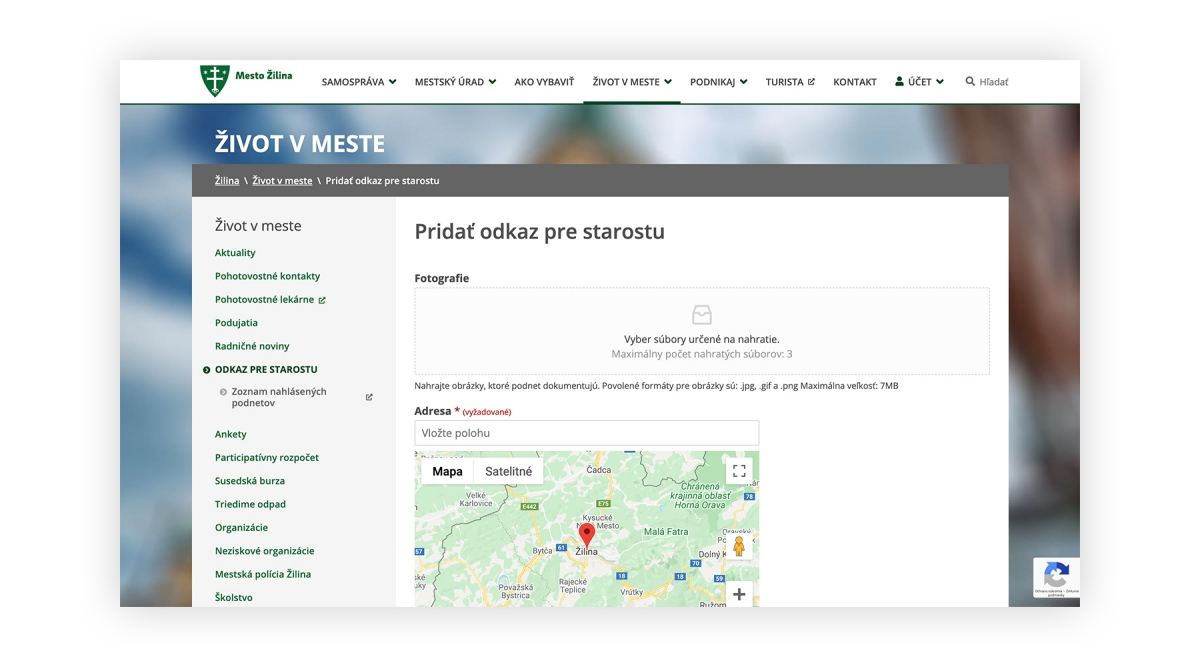Open Pohotovostné kontakty sidebar link
Image resolution: width=1200 pixels, height=667 pixels.
tap(267, 276)
